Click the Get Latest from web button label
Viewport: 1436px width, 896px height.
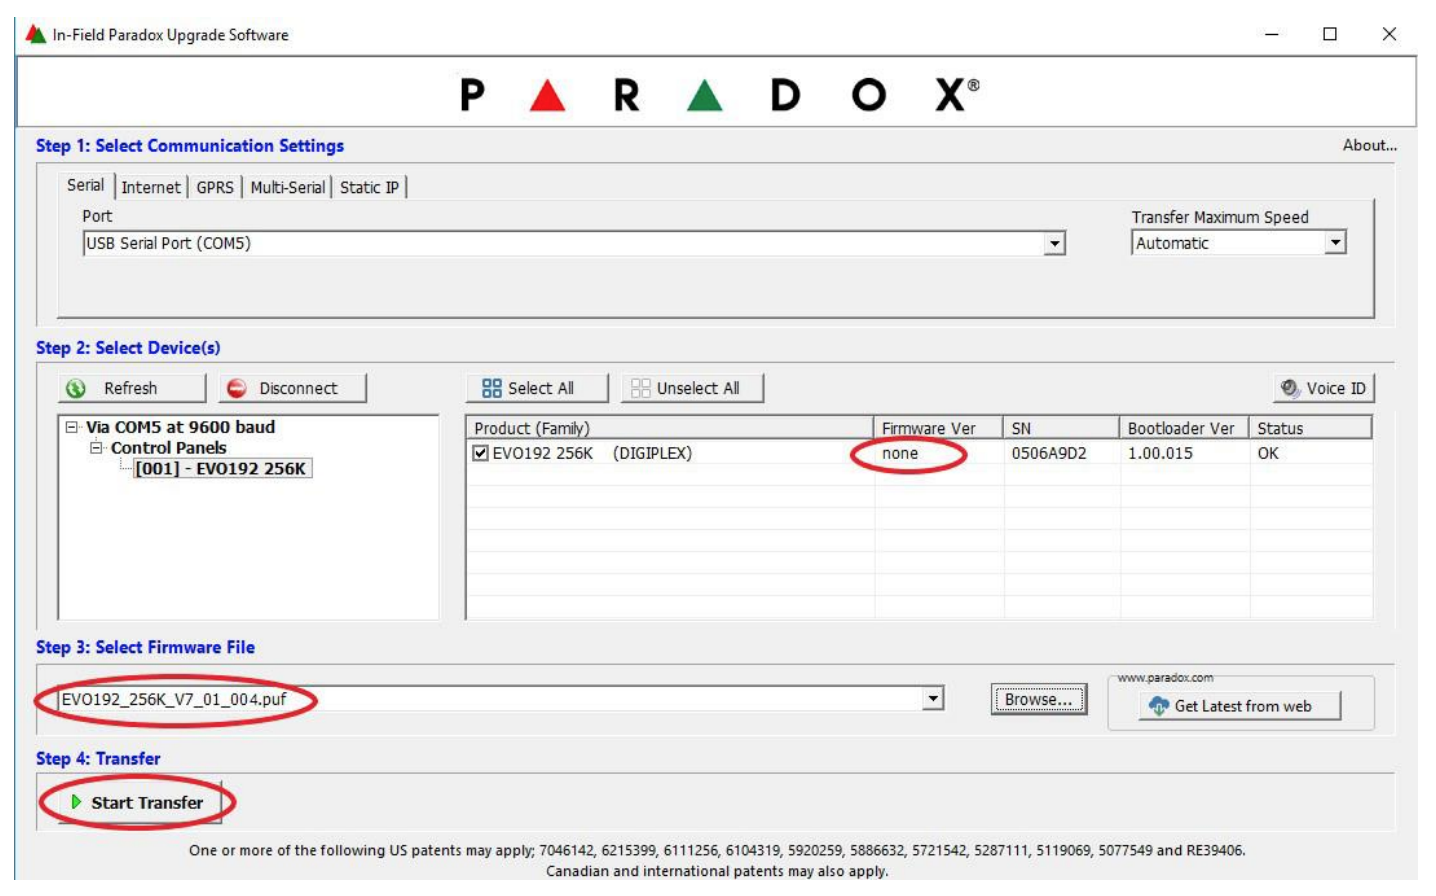(1243, 706)
